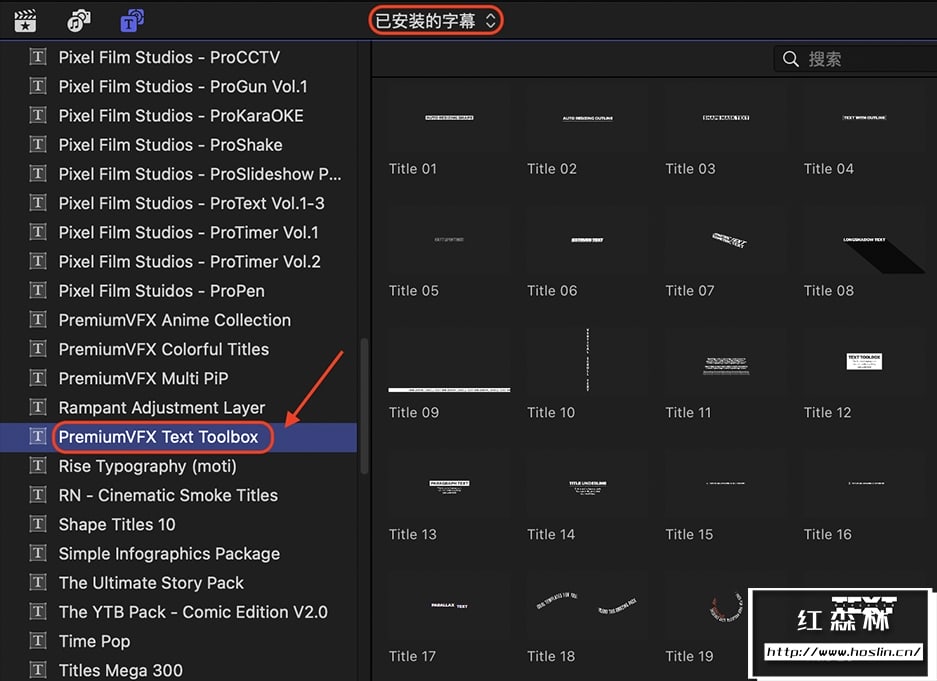Viewport: 937px width, 681px height.
Task: Select the Title 03 thumbnail
Action: (x=726, y=118)
